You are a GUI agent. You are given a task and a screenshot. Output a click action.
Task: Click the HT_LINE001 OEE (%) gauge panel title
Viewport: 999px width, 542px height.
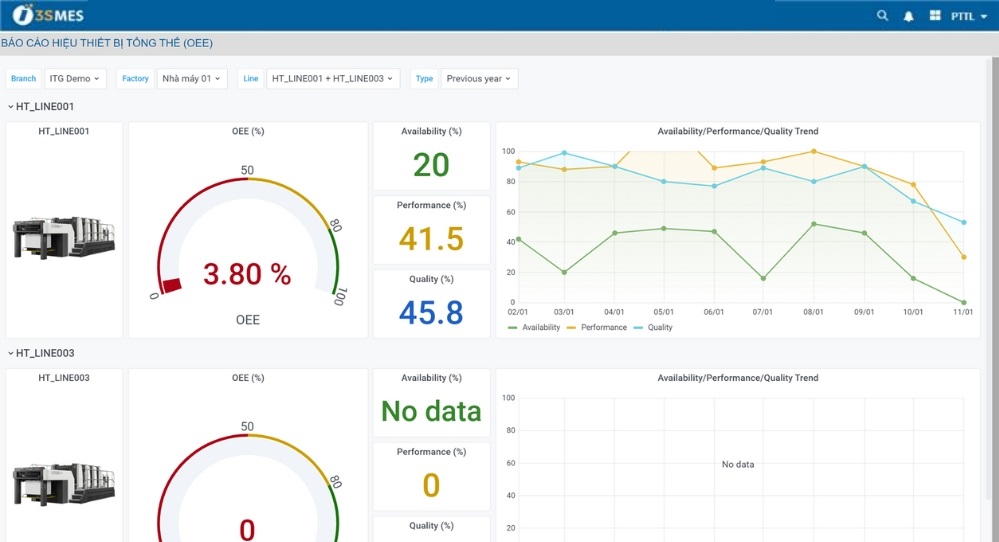[x=247, y=131]
